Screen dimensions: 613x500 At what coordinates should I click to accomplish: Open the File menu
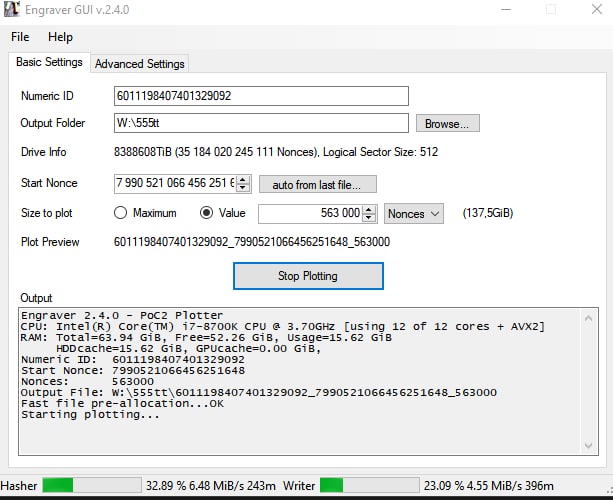click(20, 37)
